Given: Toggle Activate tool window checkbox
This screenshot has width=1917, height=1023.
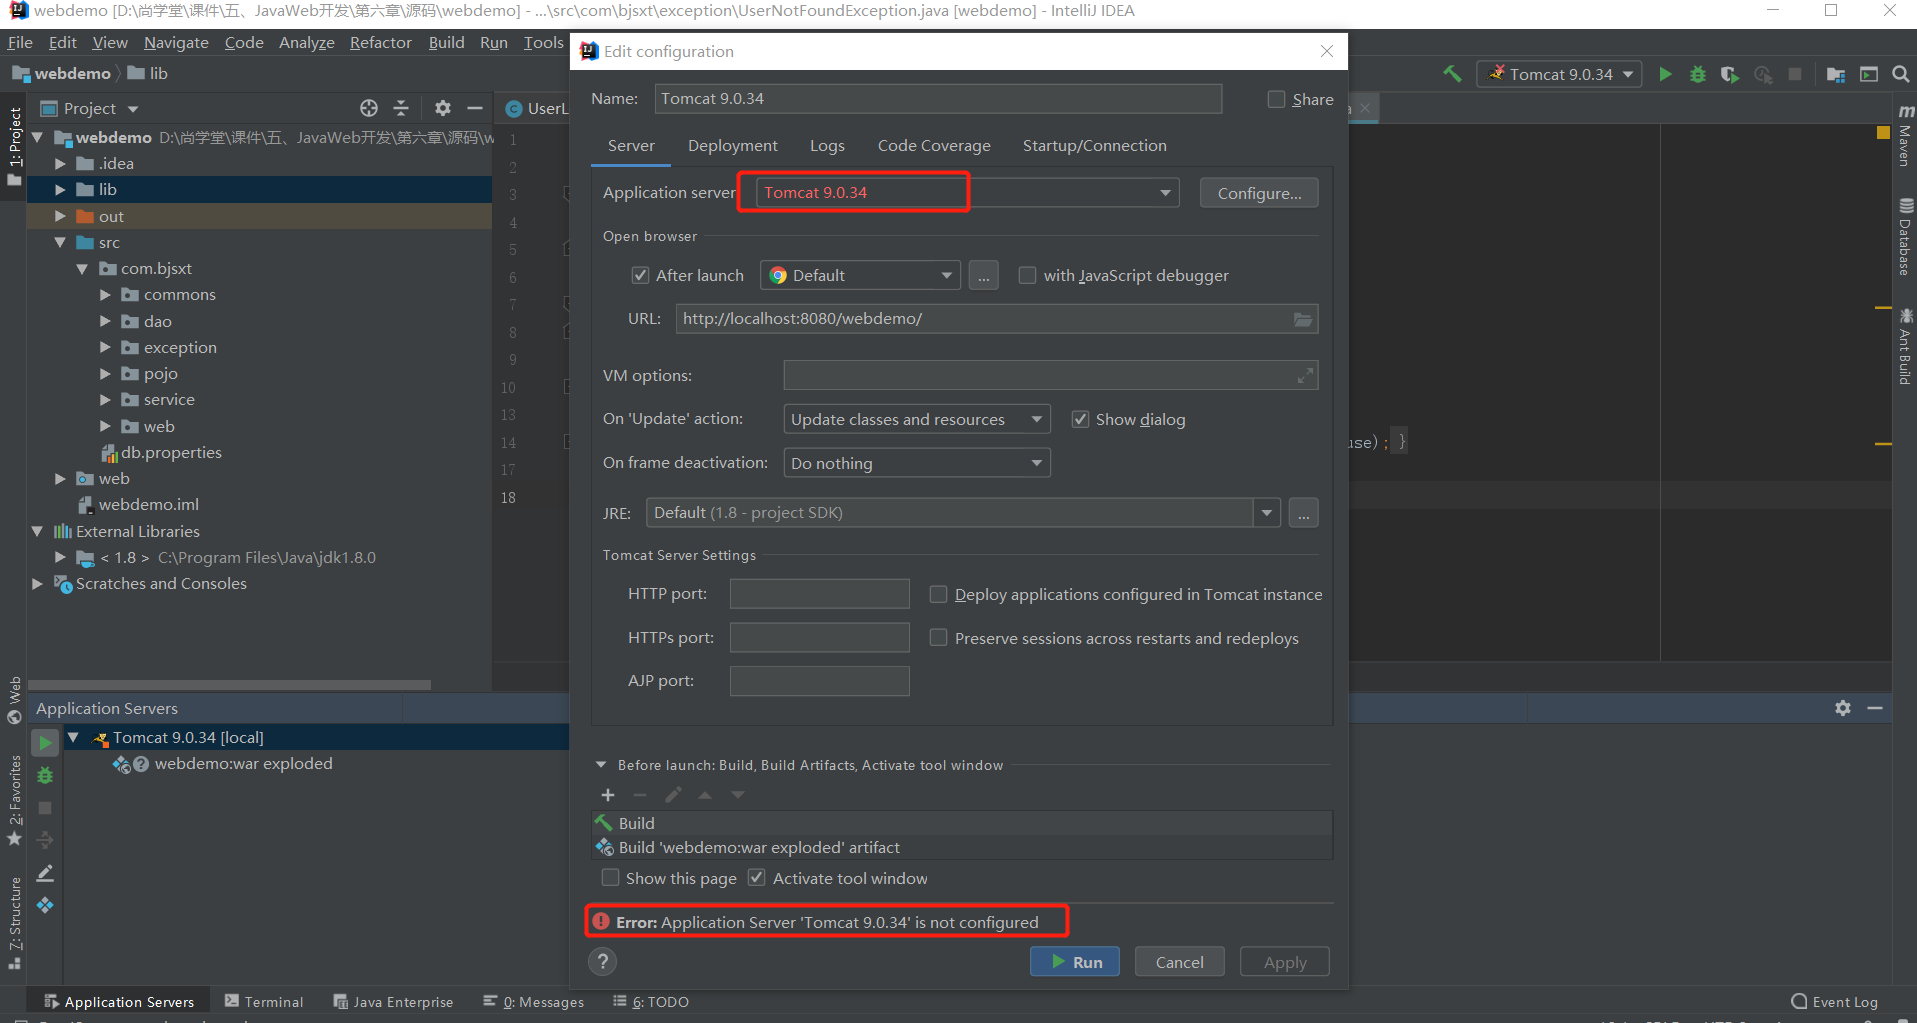Looking at the screenshot, I should [757, 878].
